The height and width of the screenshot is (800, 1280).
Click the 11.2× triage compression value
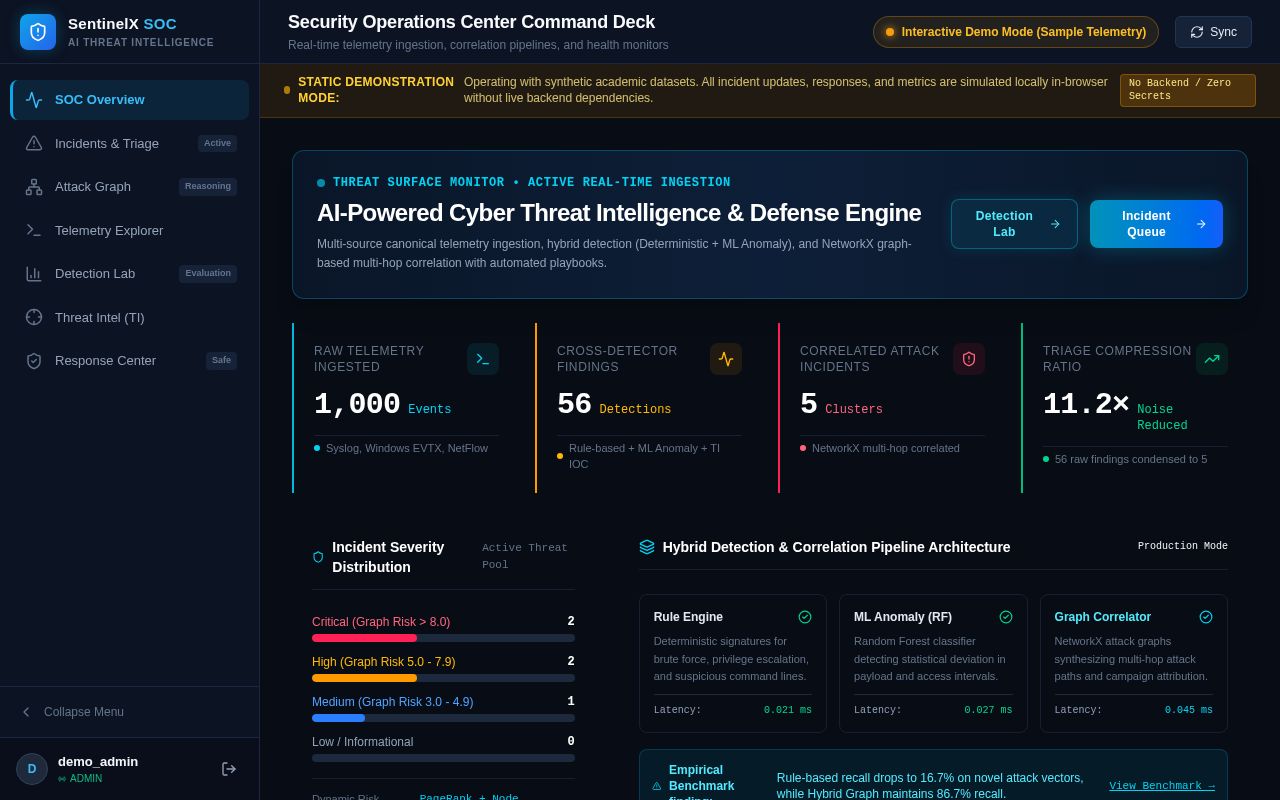(1086, 404)
